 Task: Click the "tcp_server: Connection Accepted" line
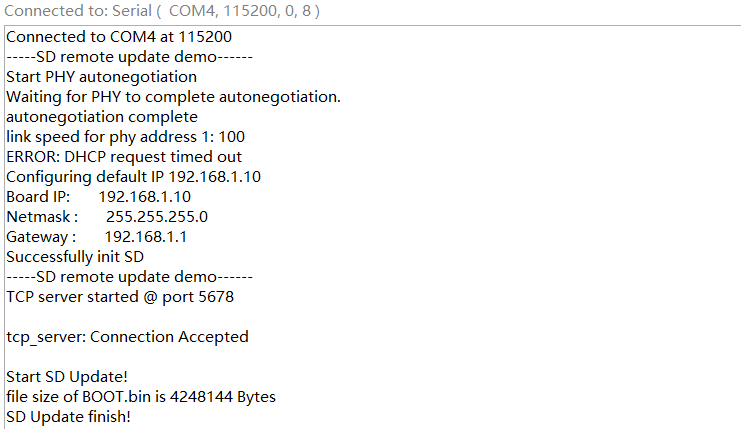coord(127,337)
